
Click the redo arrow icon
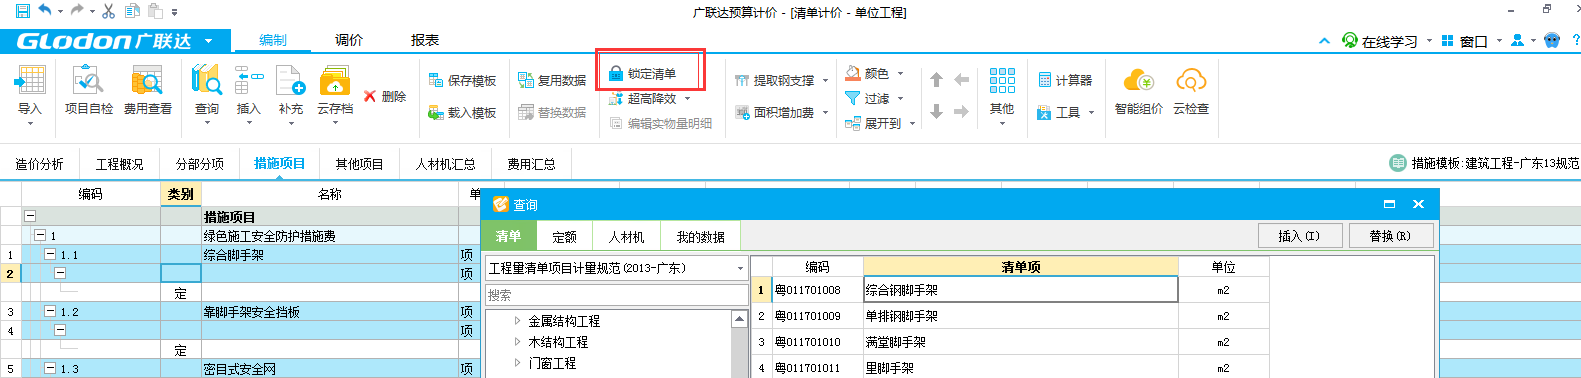tap(77, 11)
